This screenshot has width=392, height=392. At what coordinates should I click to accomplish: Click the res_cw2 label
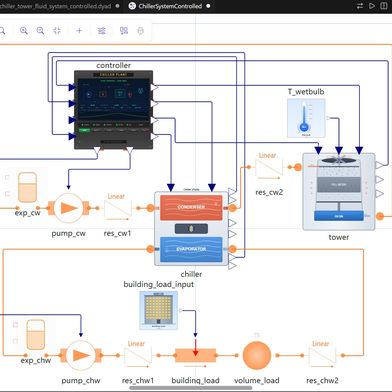pyautogui.click(x=269, y=192)
